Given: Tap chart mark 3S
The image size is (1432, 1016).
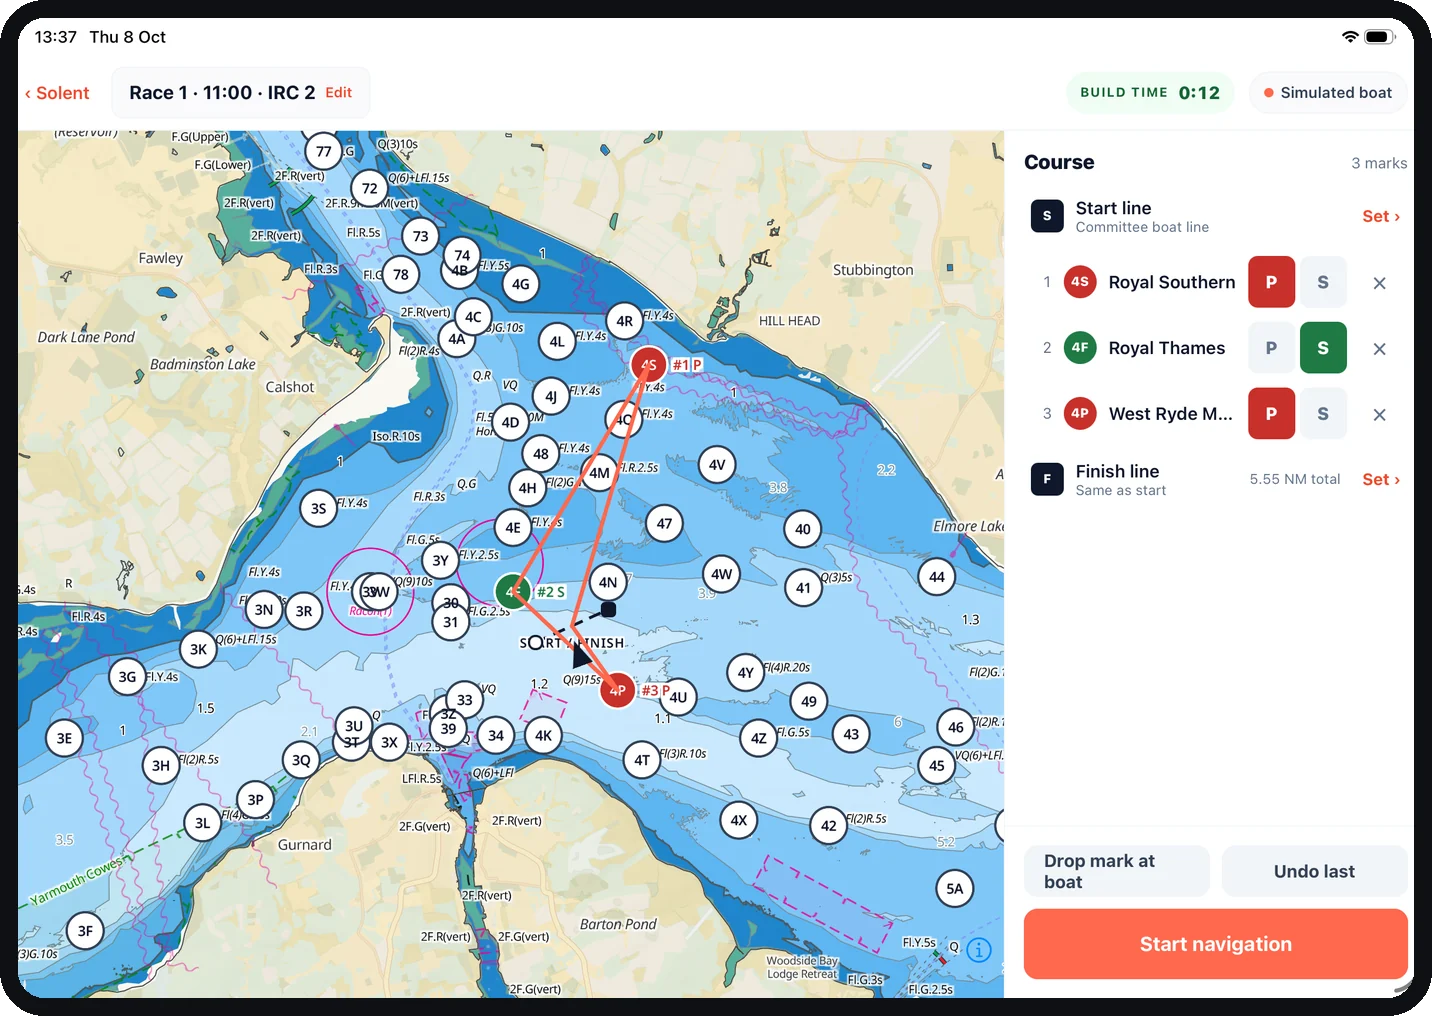Looking at the screenshot, I should [x=318, y=508].
